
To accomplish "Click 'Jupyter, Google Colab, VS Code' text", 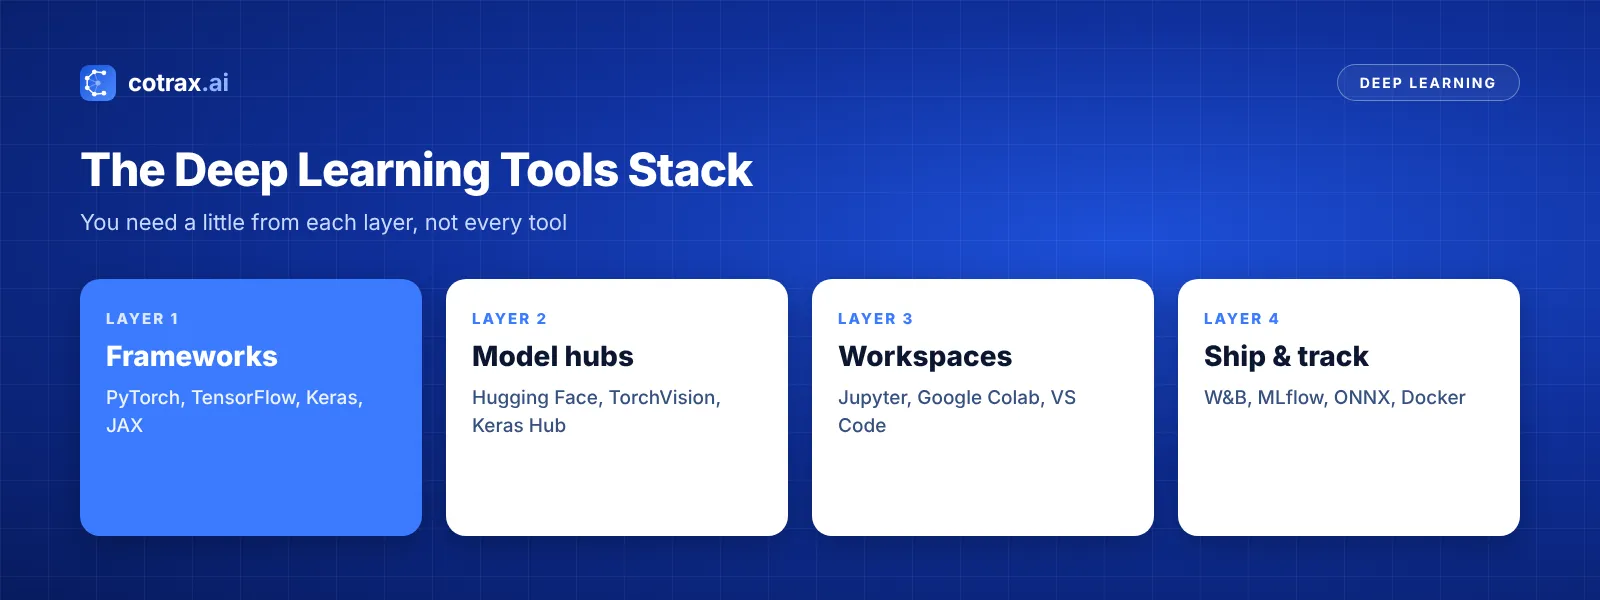I will click(x=957, y=411).
